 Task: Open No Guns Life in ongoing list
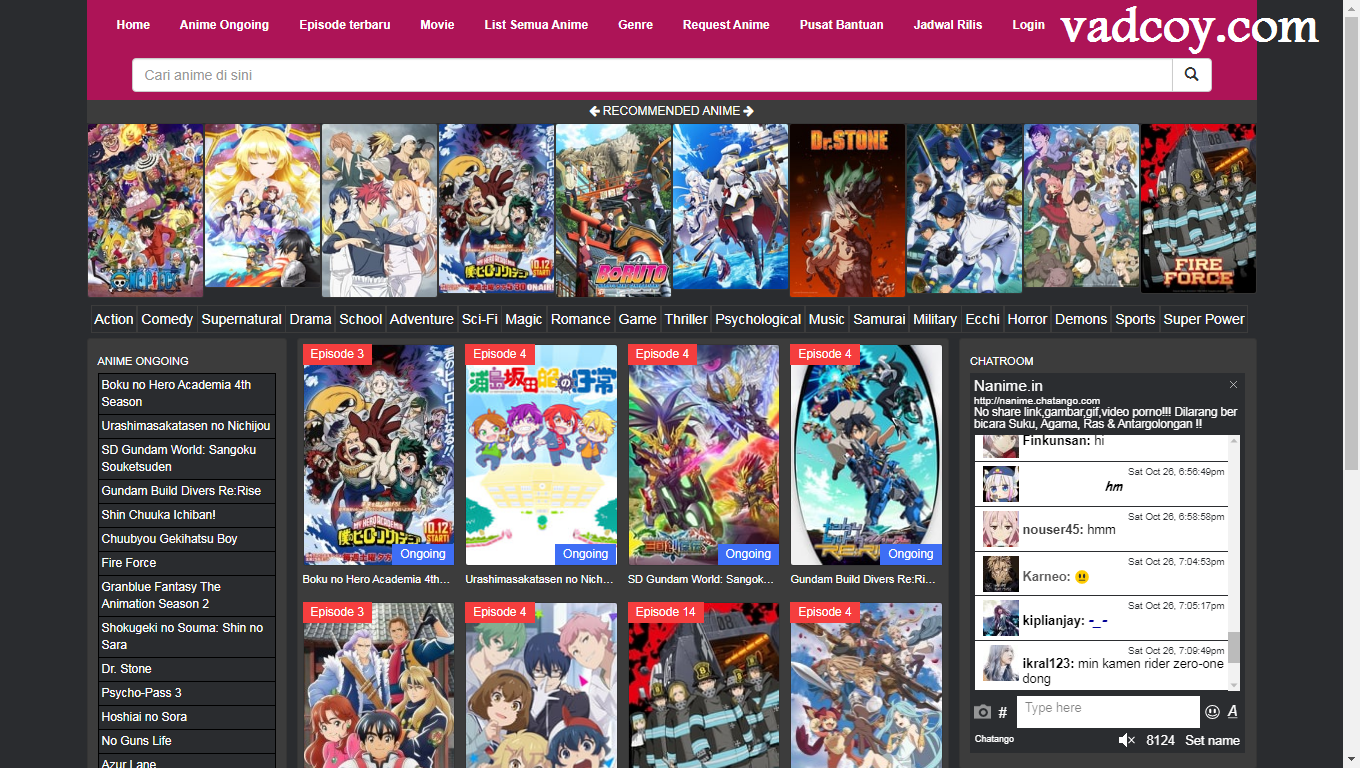coord(187,741)
